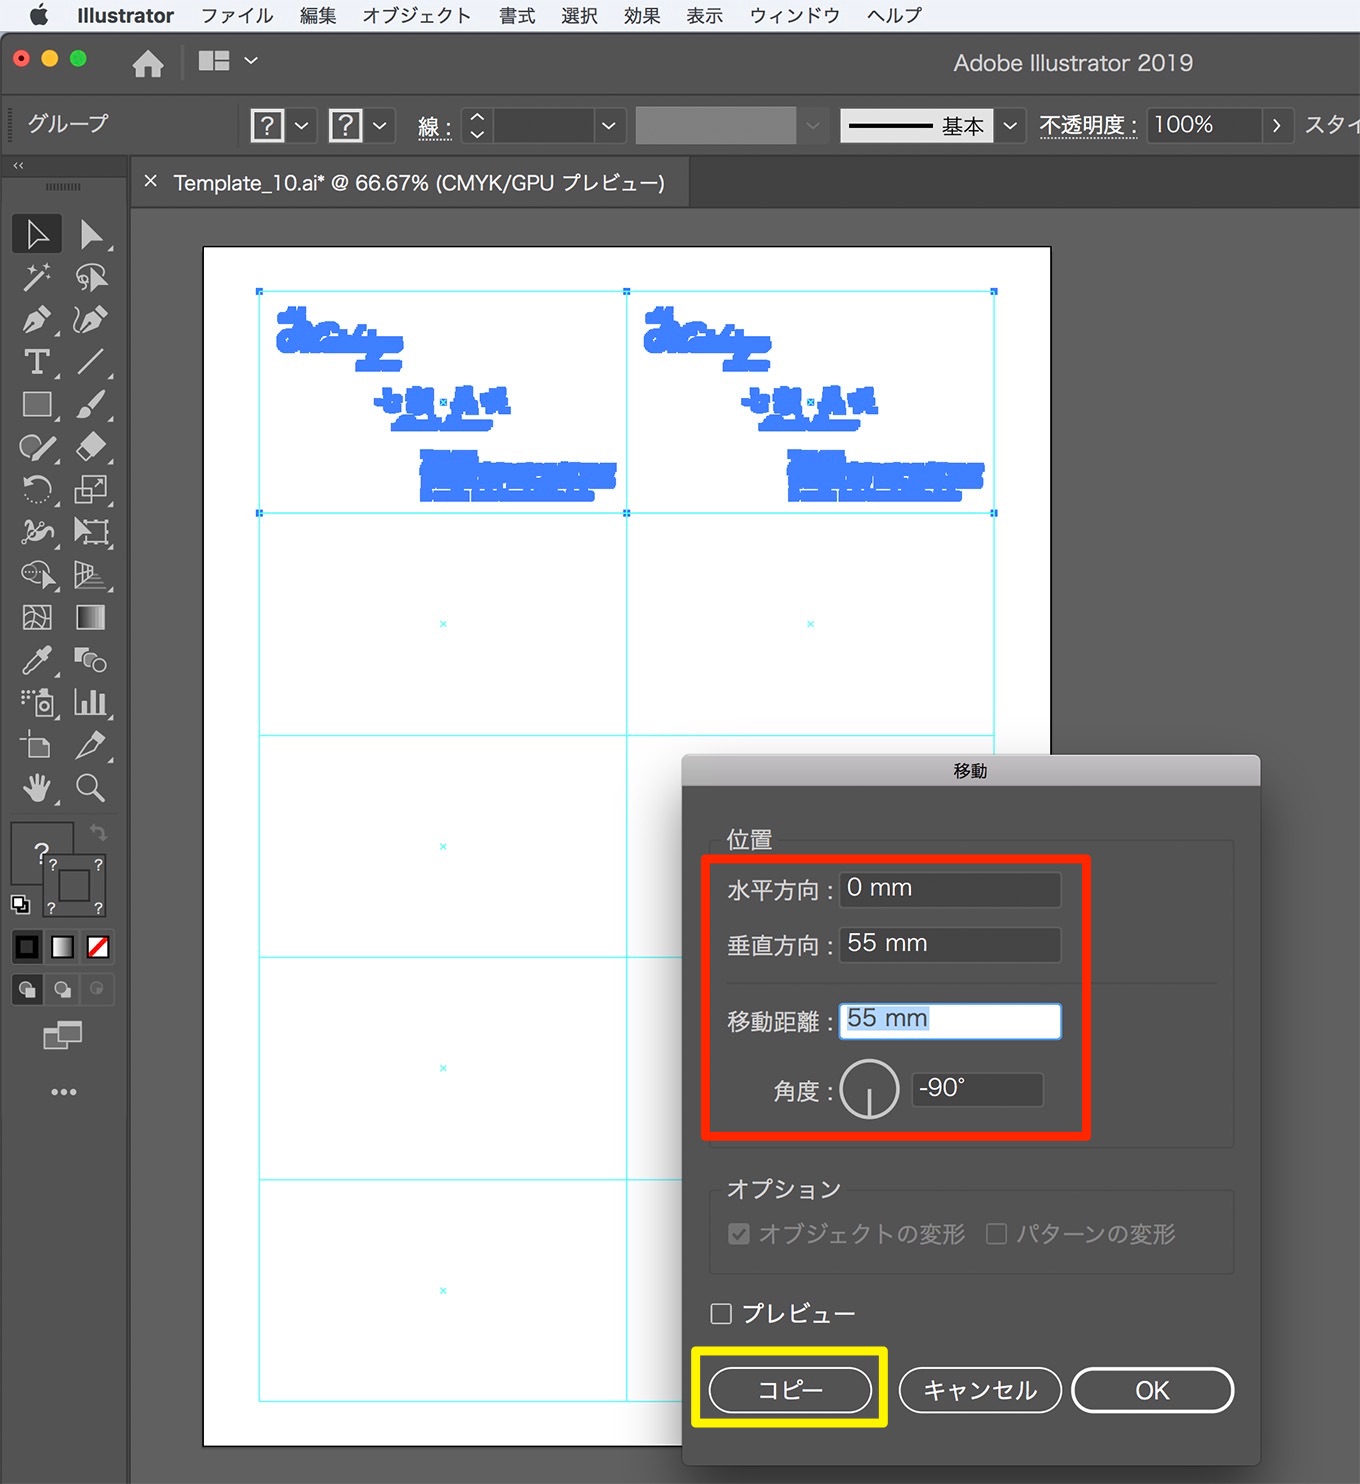This screenshot has width=1360, height=1484.
Task: Select the Zoom tool
Action: click(x=91, y=788)
